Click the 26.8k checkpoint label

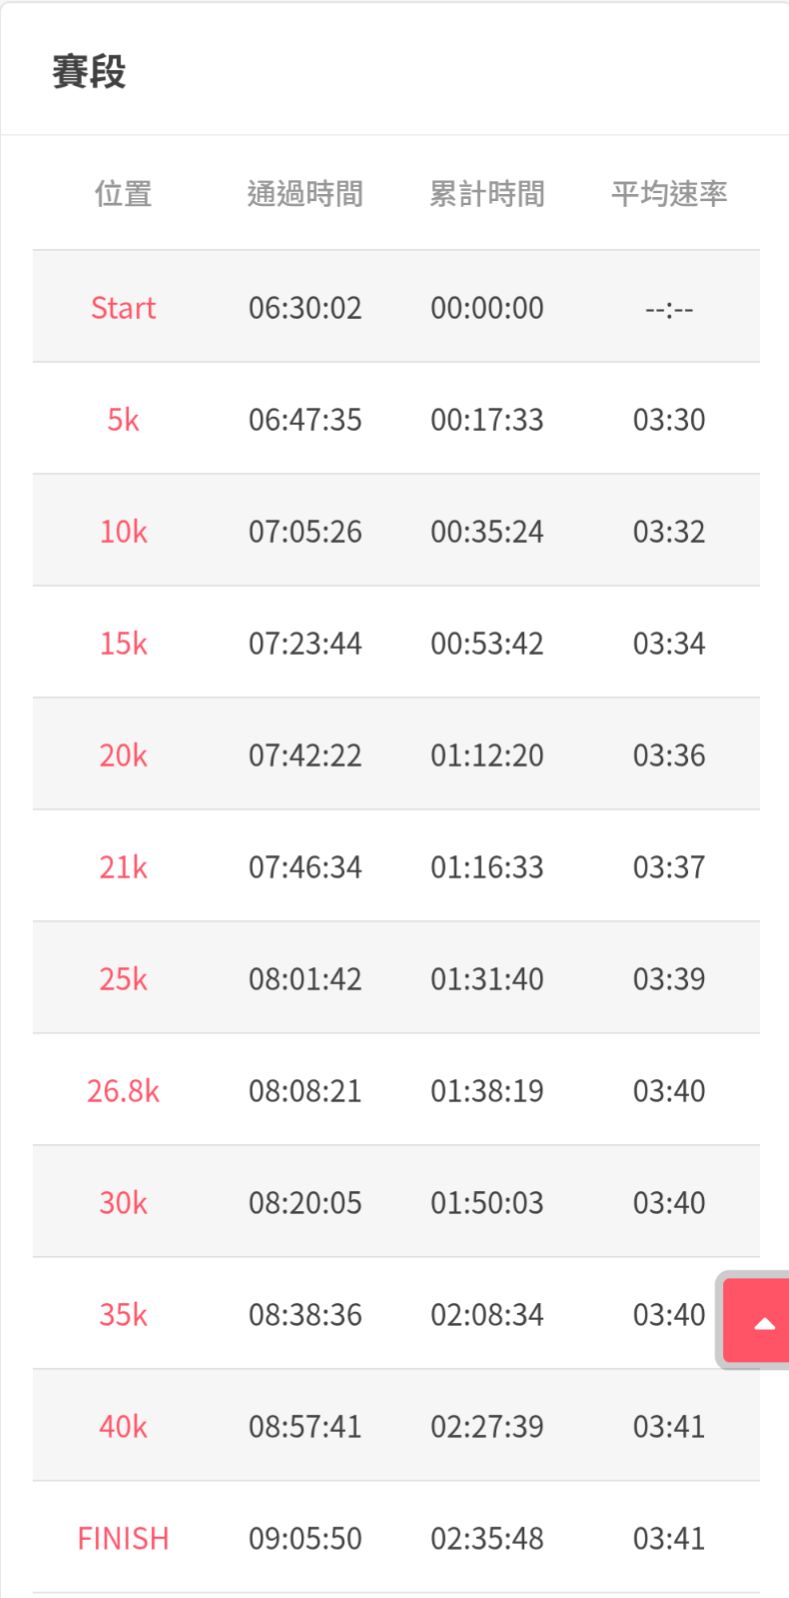(123, 1091)
